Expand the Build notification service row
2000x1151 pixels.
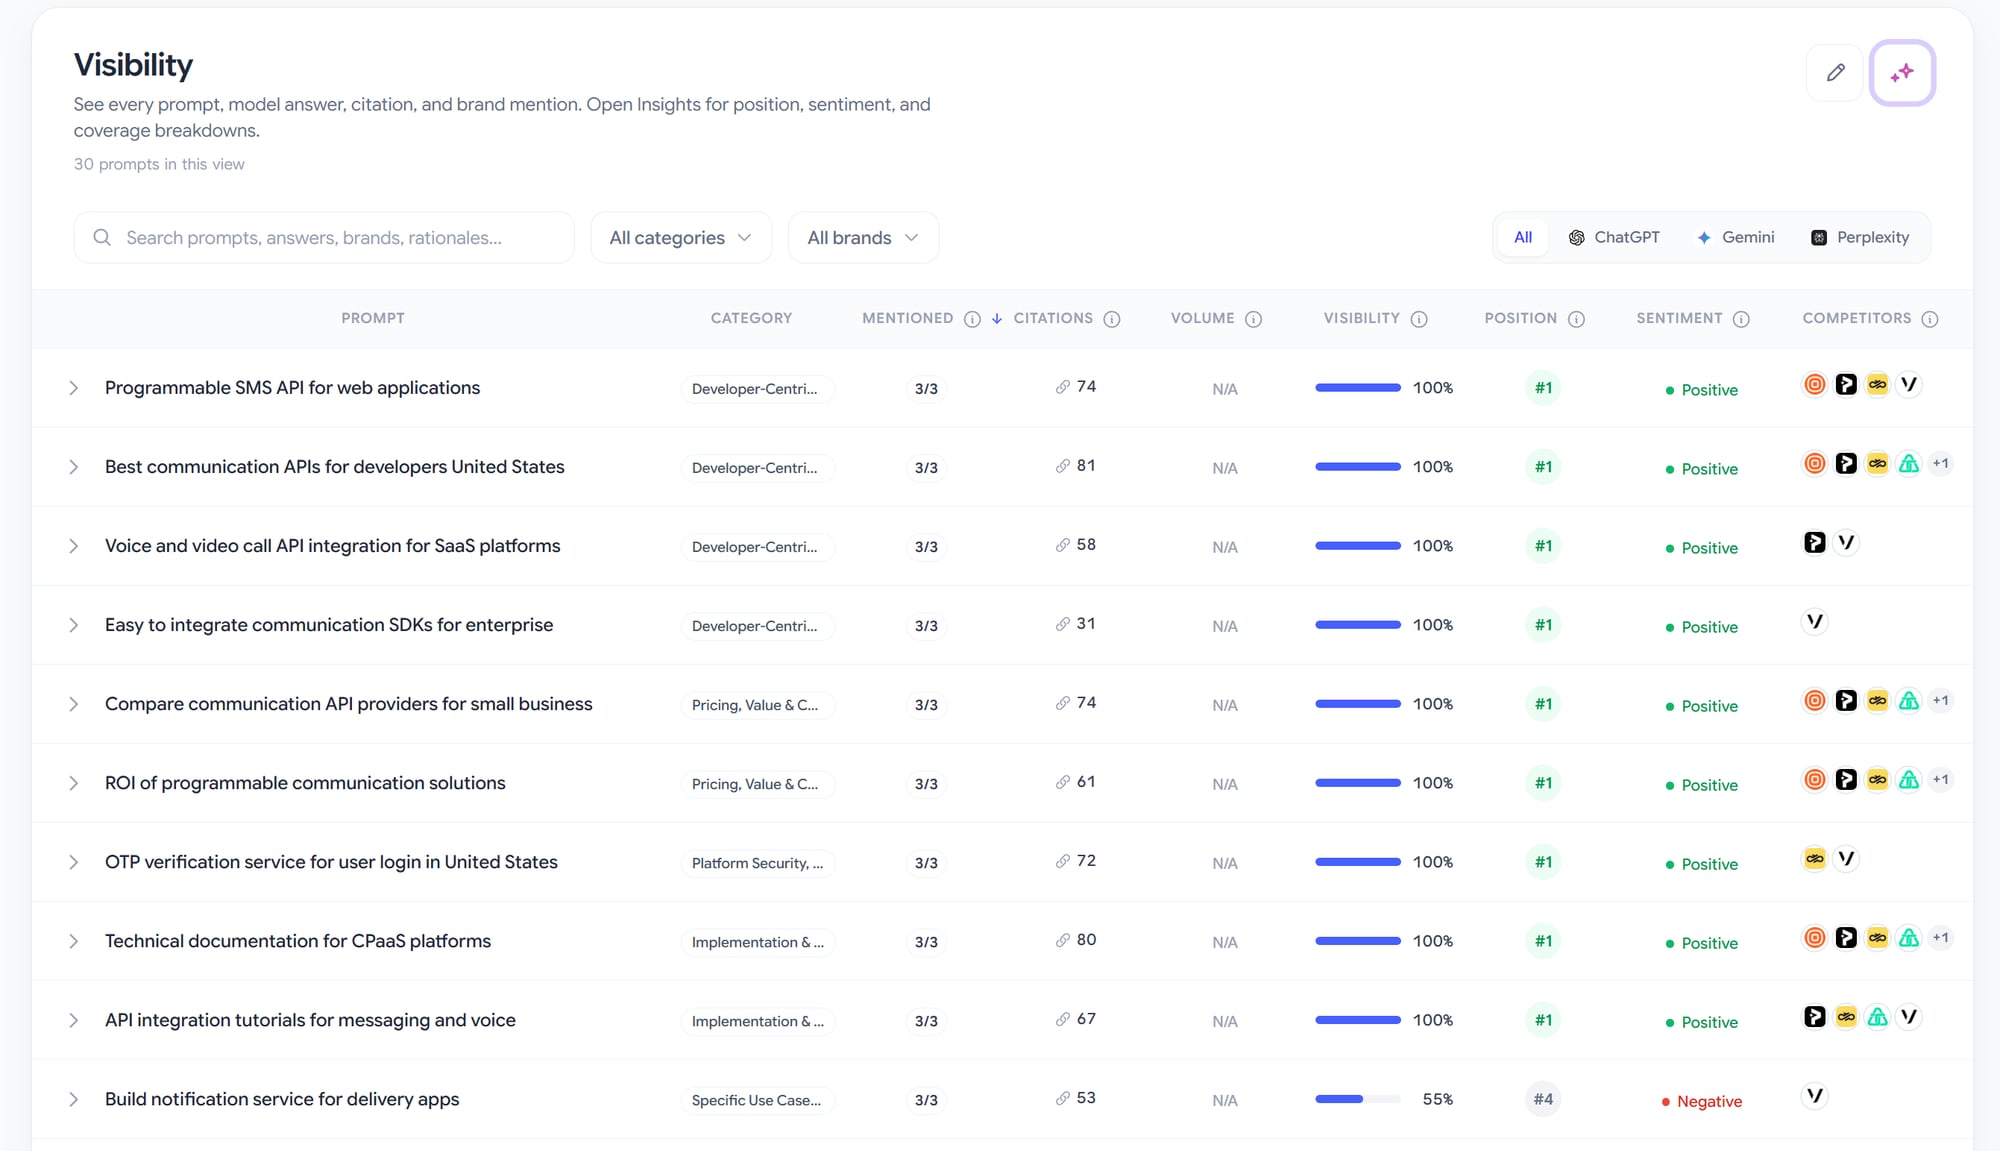(73, 1099)
